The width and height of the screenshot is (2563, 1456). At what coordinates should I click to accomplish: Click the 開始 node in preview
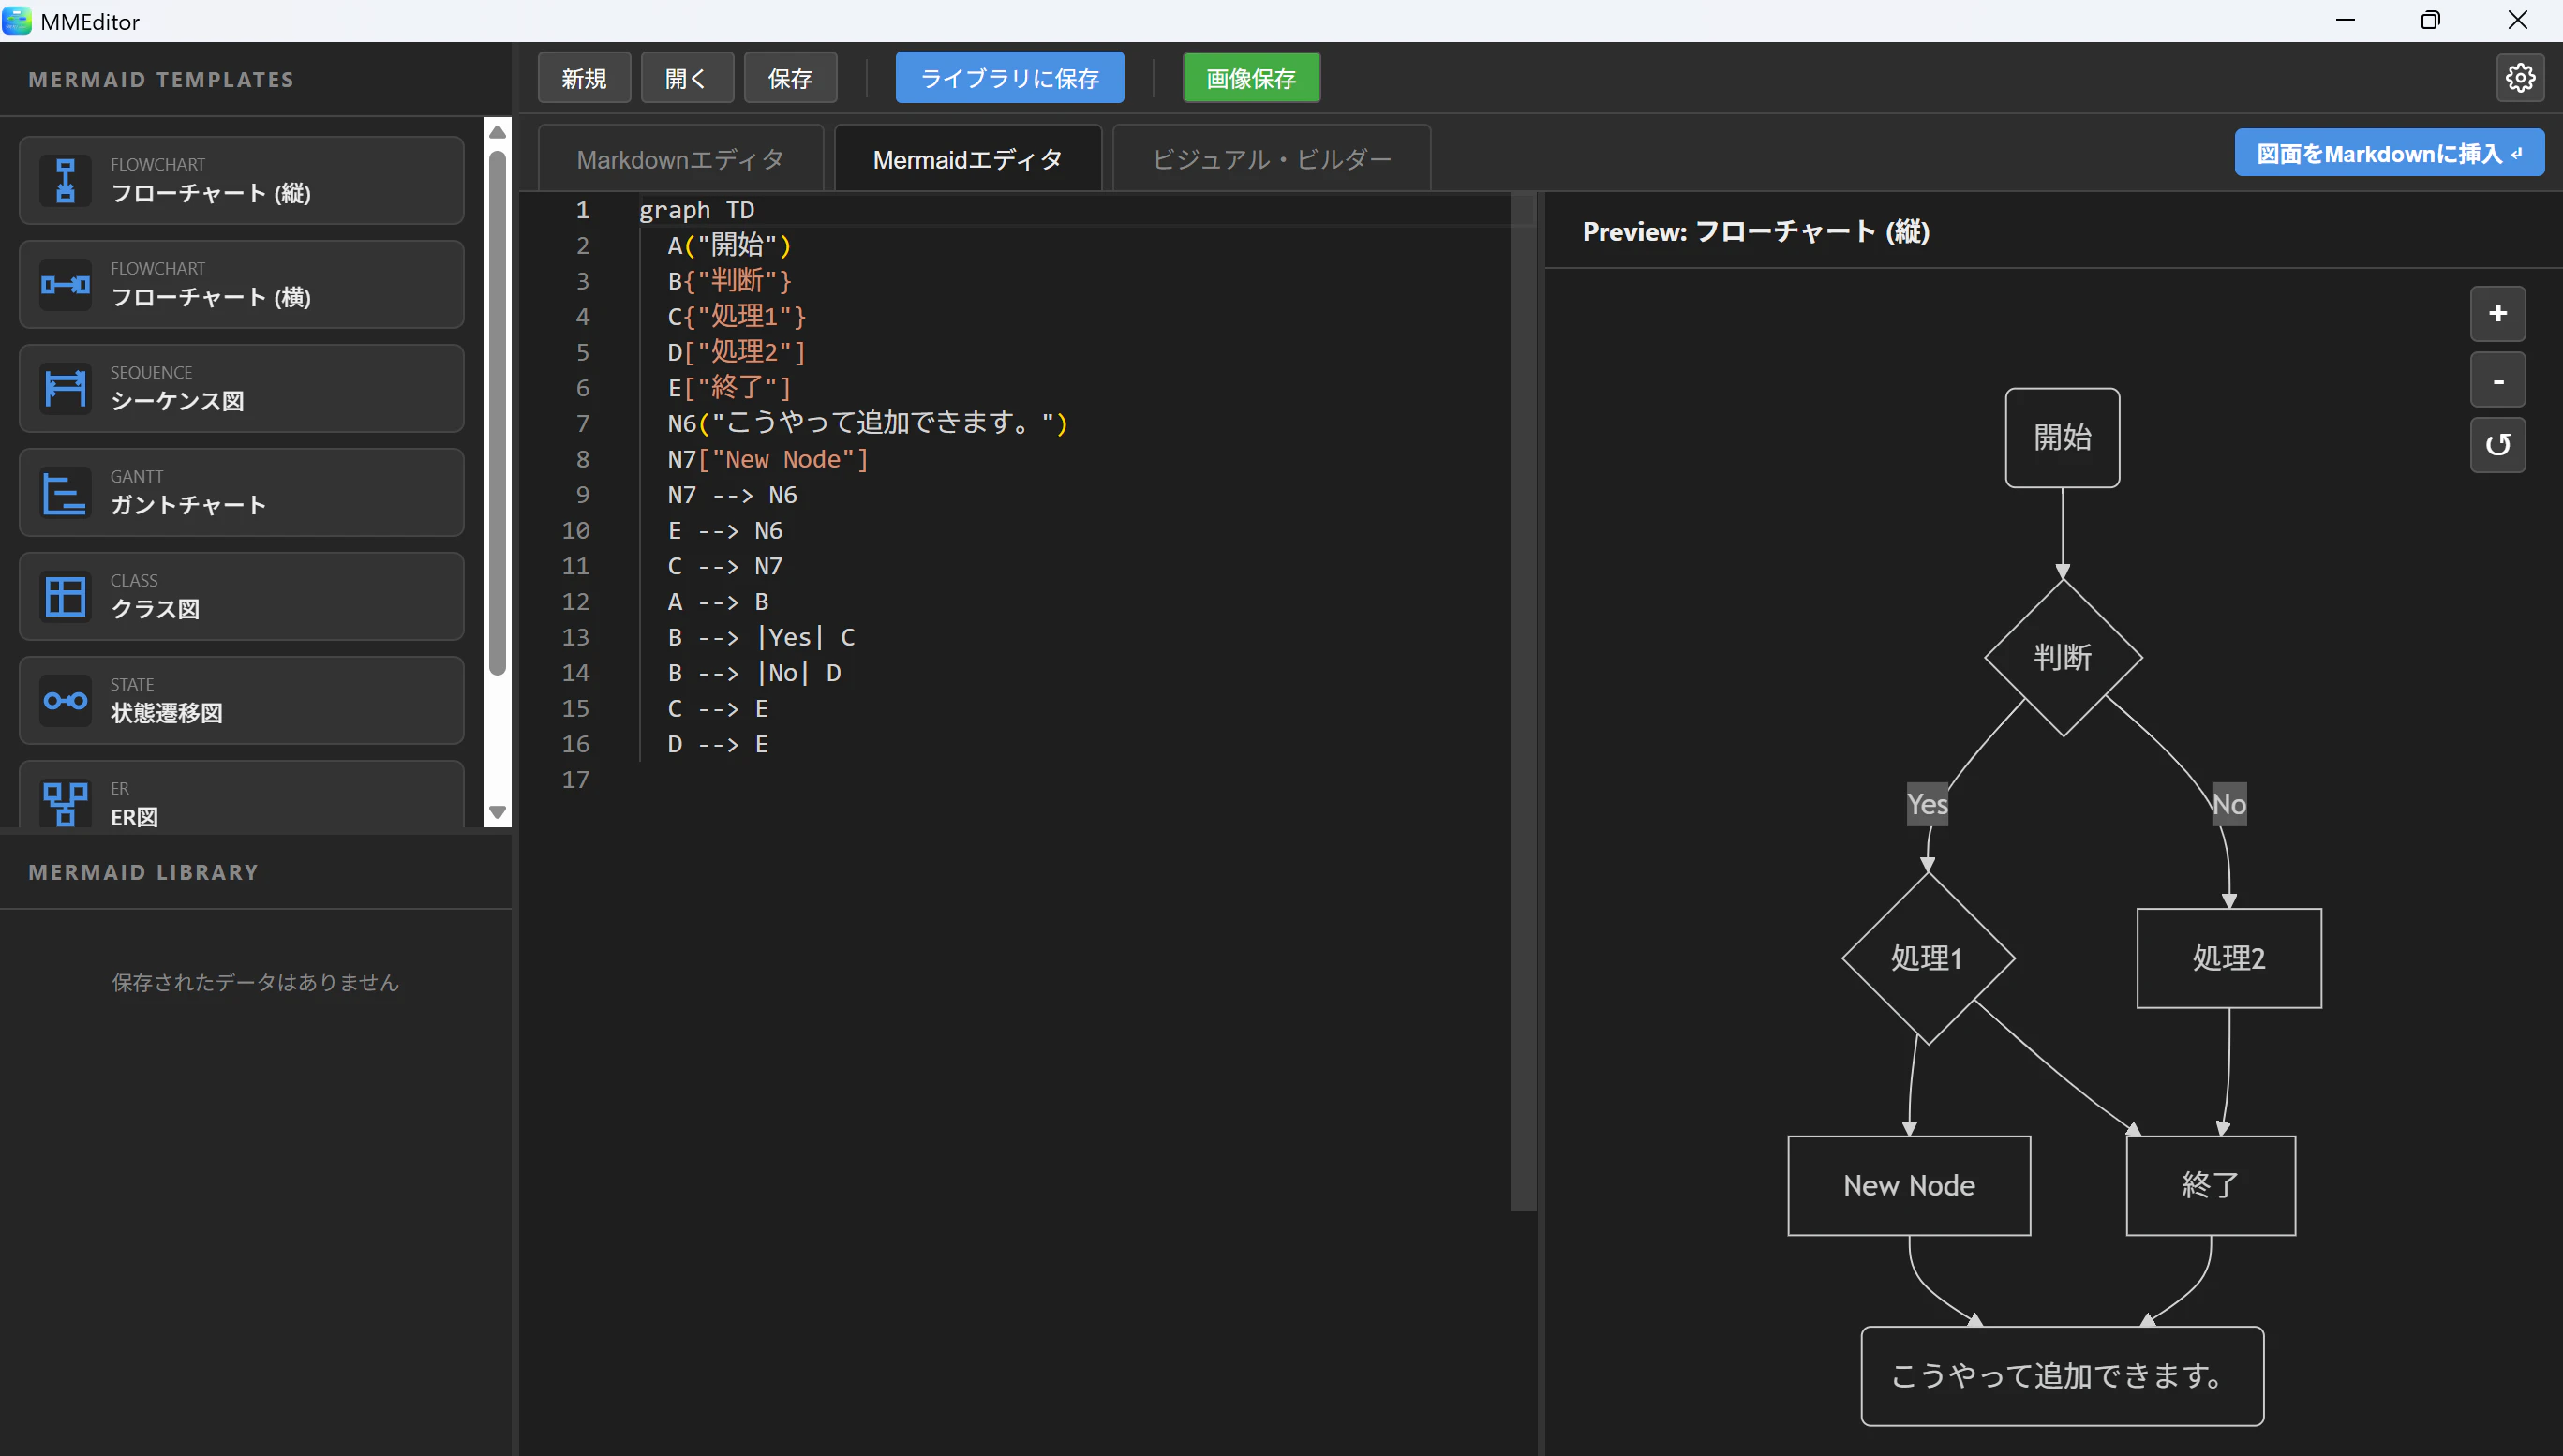[x=2062, y=438]
